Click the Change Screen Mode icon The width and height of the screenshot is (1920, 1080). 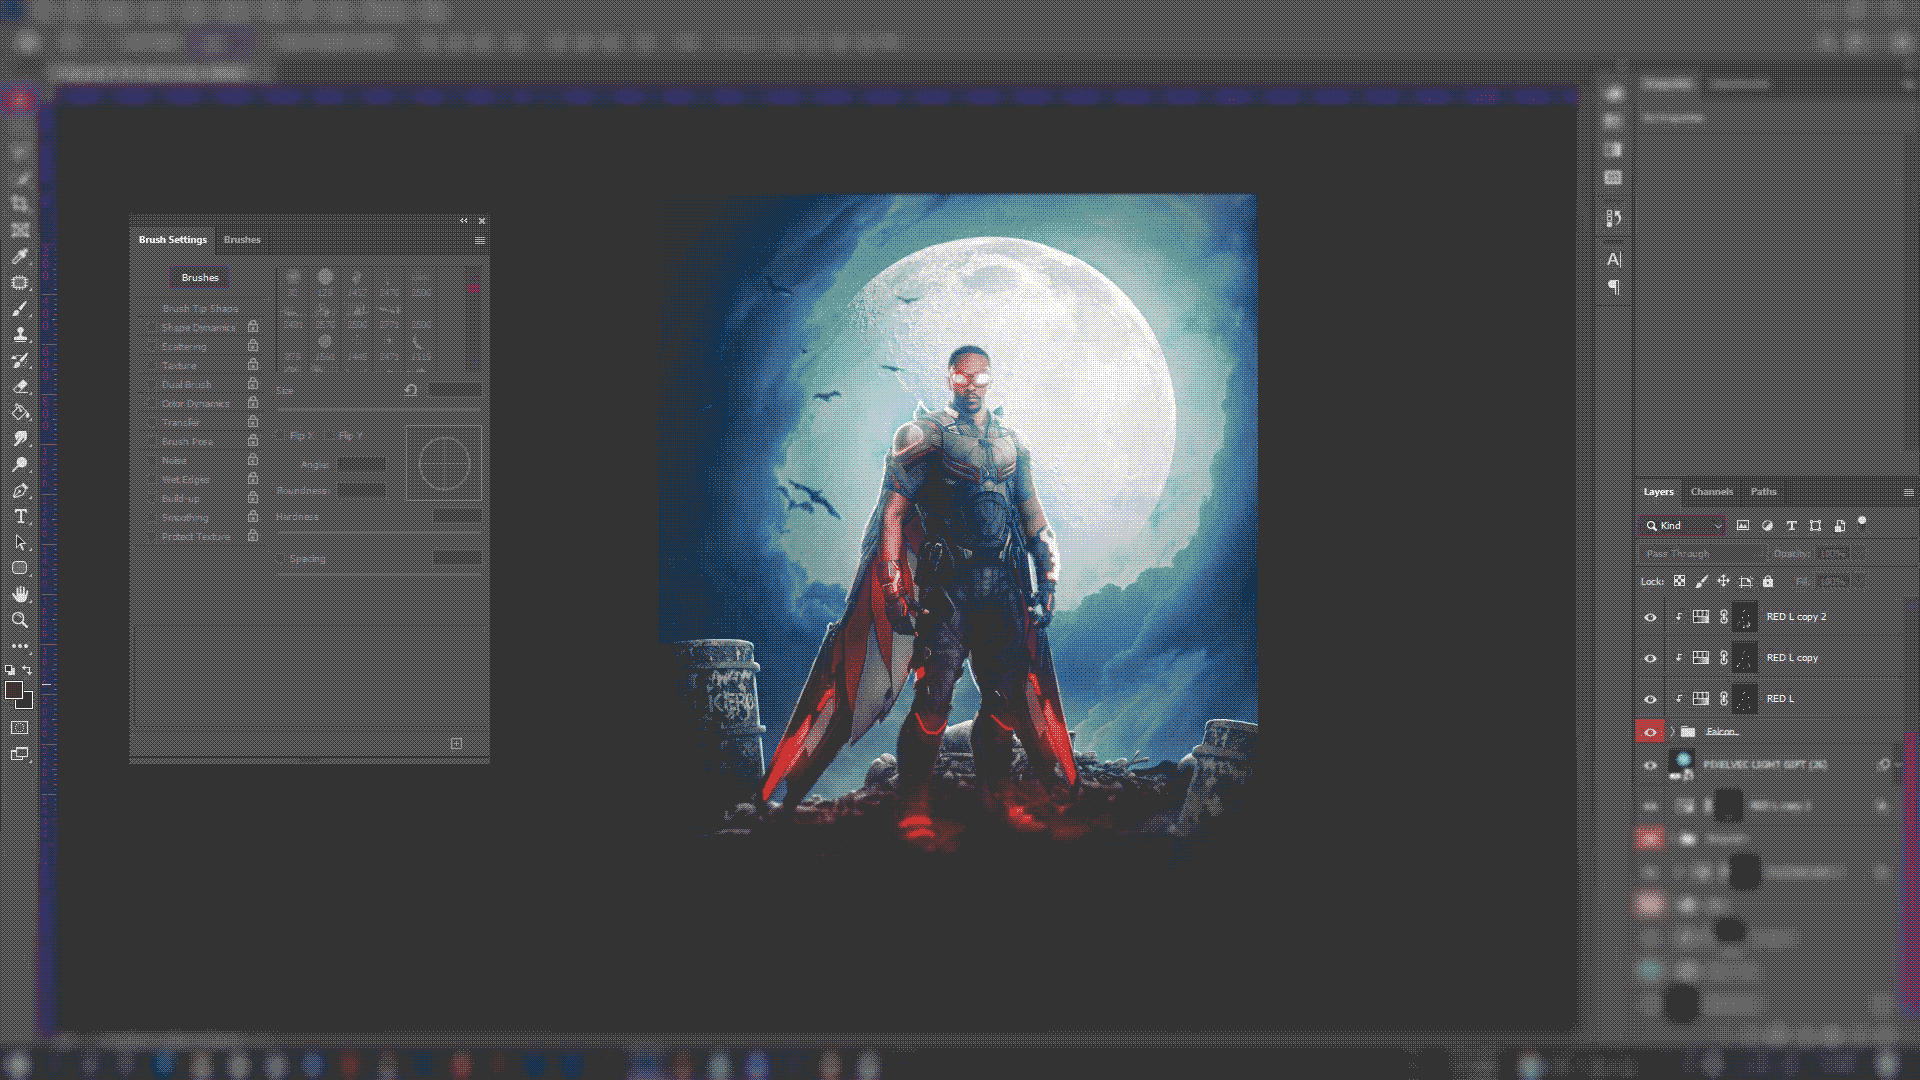20,754
